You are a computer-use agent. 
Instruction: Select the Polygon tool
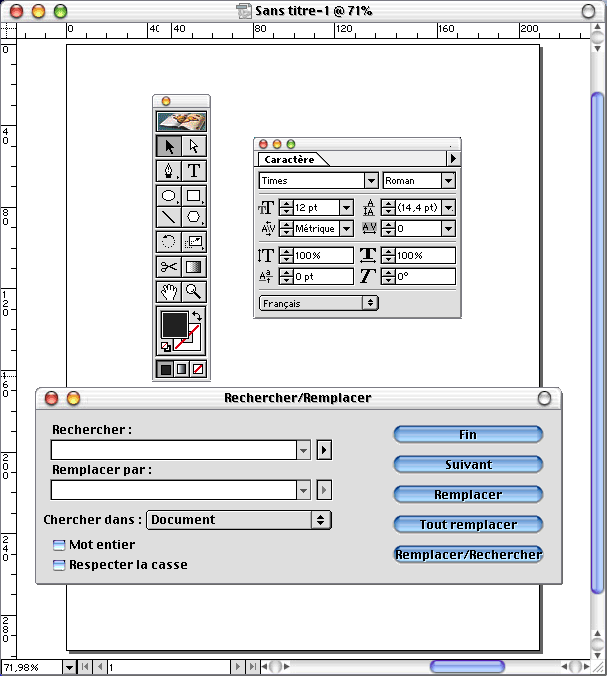(x=194, y=217)
